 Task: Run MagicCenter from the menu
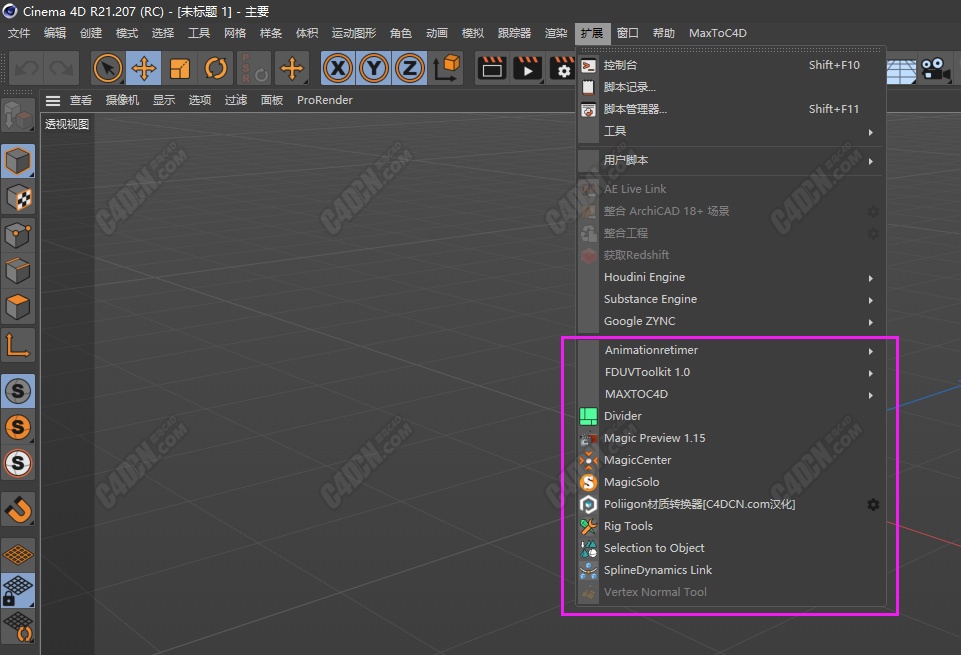(732, 460)
